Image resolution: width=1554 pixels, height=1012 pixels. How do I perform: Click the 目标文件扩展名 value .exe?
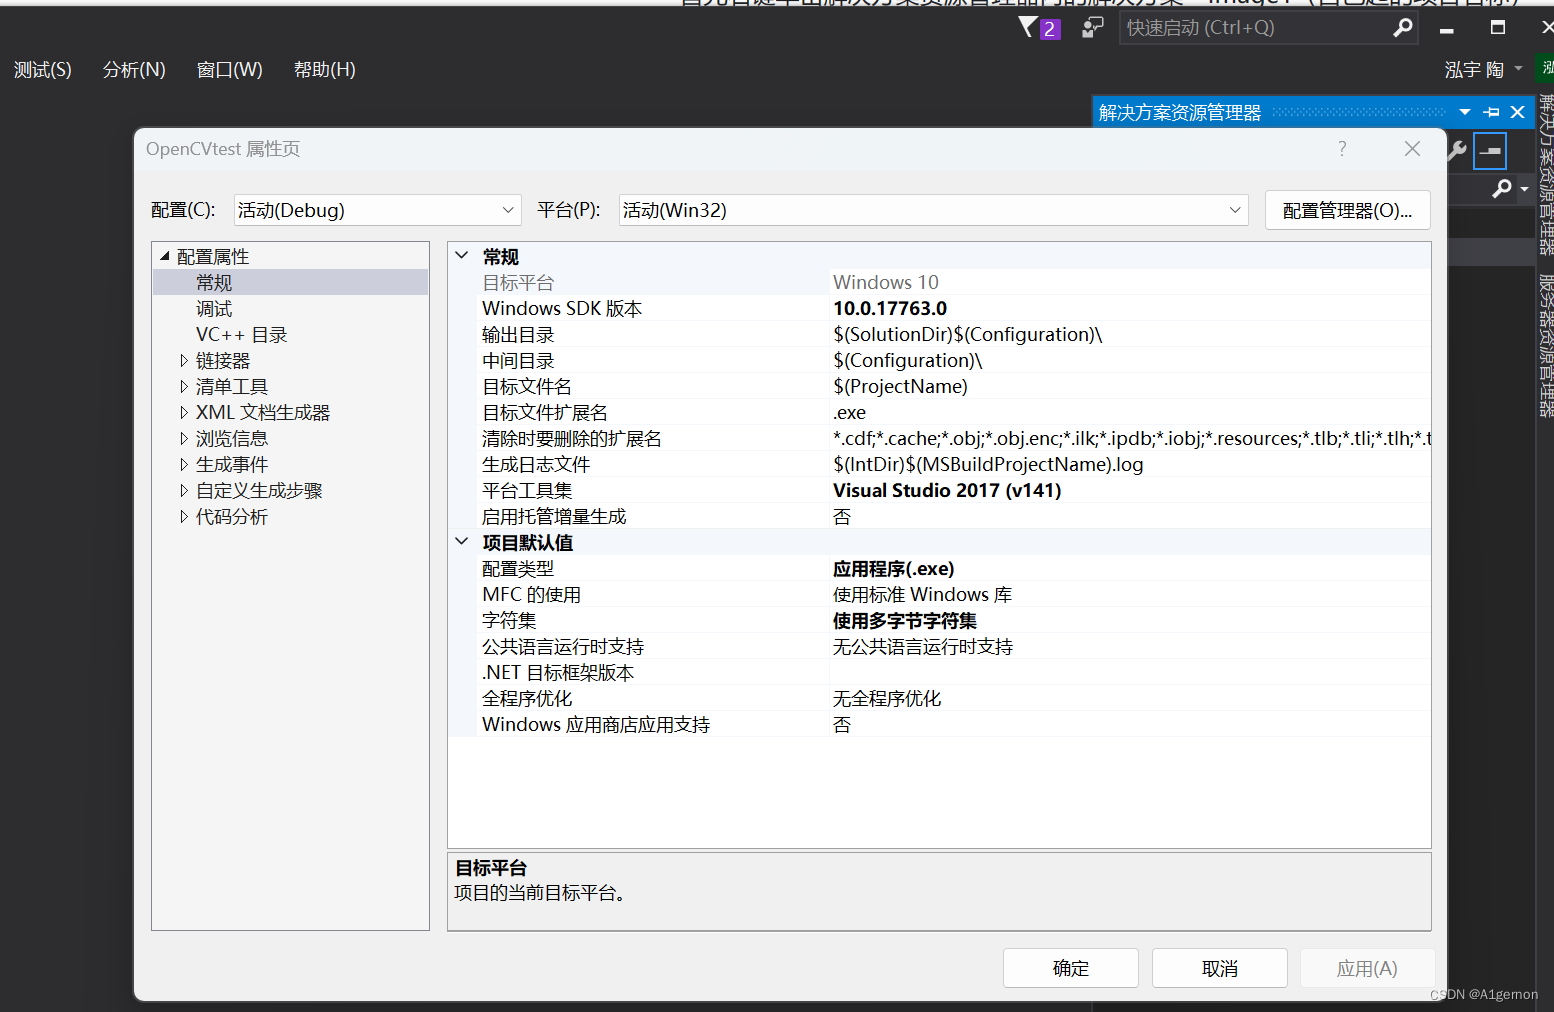[1130, 412]
